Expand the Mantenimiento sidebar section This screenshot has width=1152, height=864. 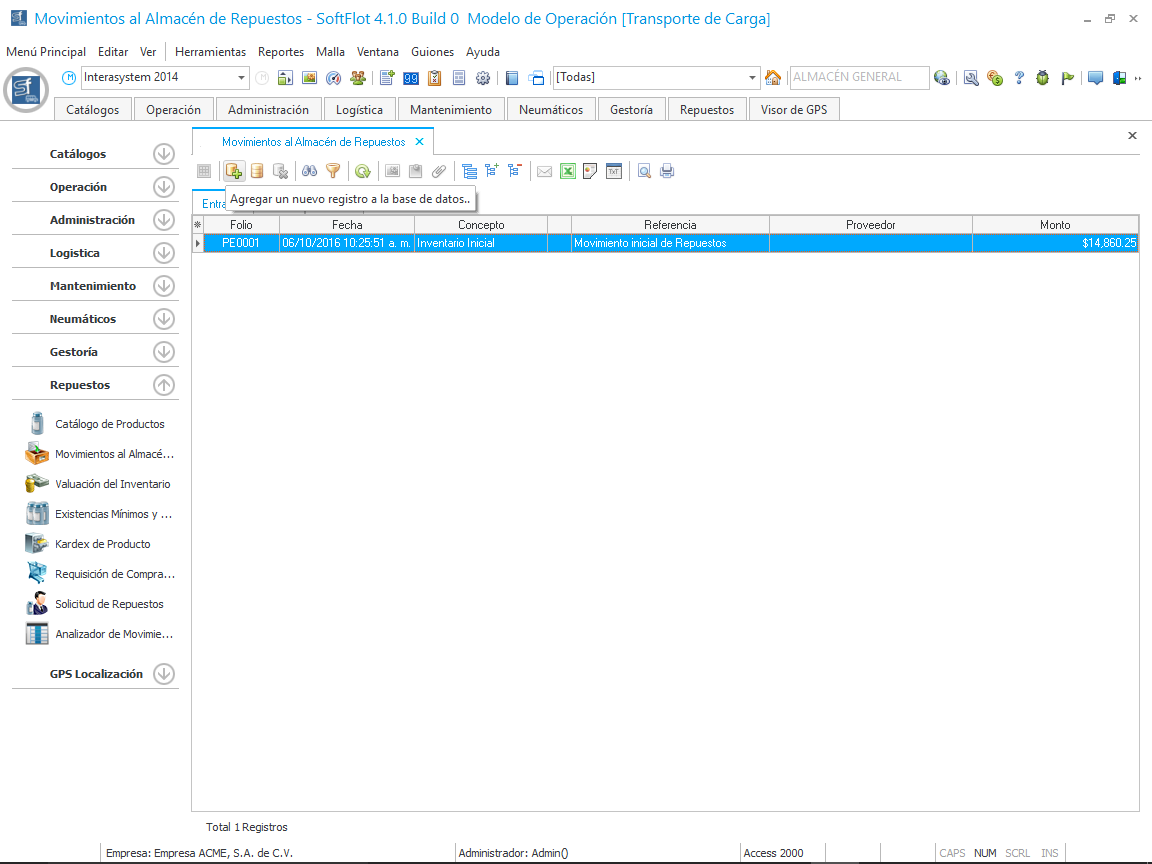164,286
